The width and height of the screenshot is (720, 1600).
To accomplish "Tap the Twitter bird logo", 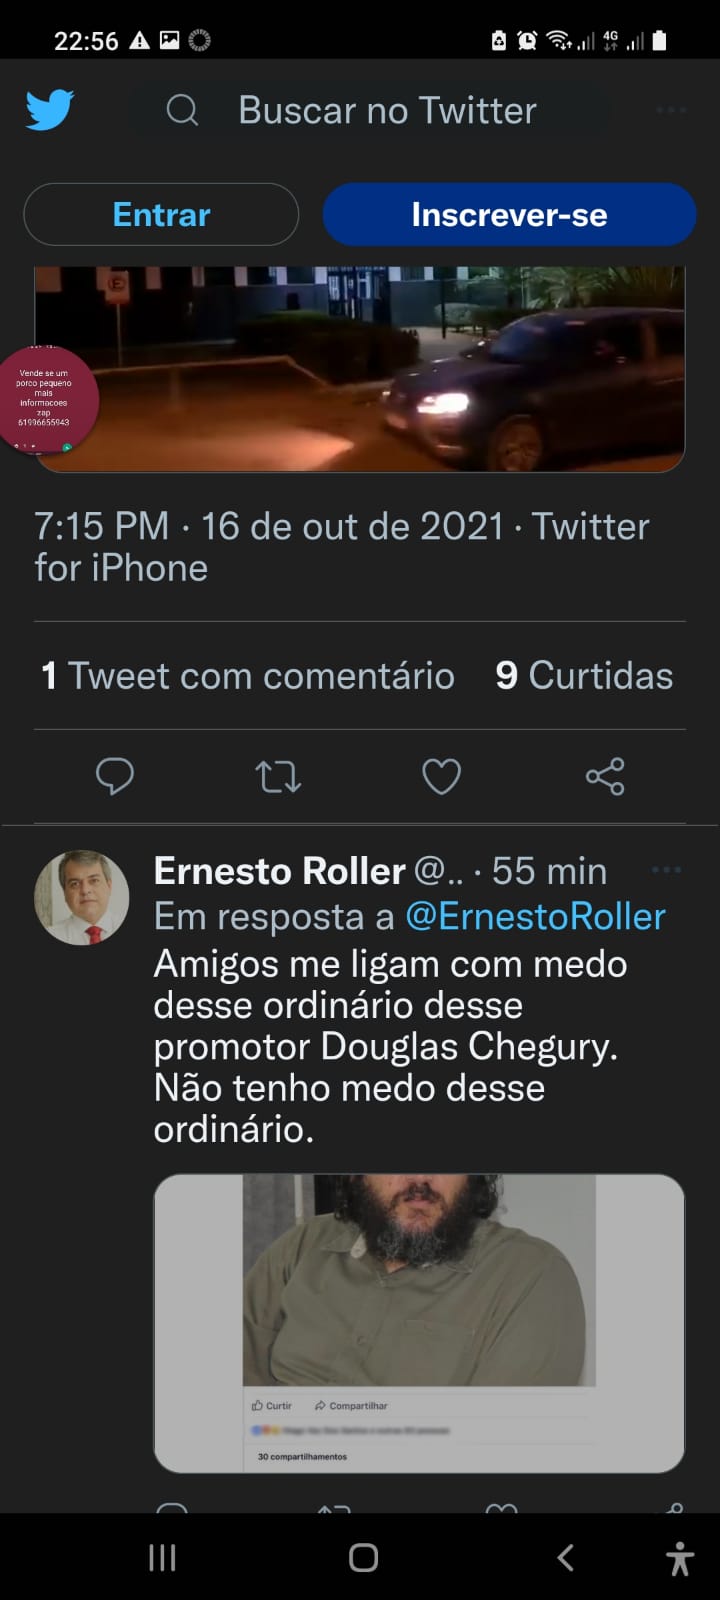I will tap(50, 110).
